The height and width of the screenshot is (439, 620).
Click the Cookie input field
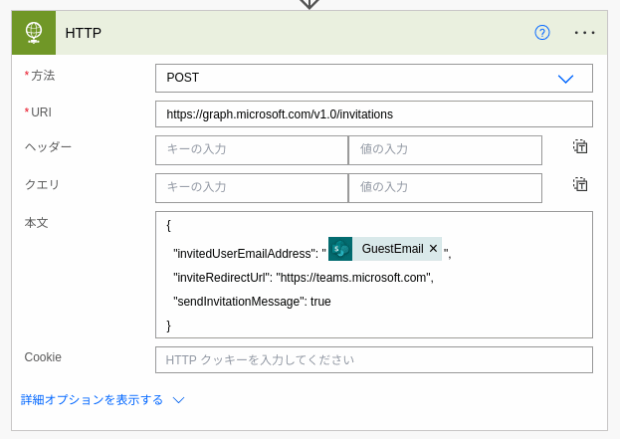pyautogui.click(x=374, y=360)
